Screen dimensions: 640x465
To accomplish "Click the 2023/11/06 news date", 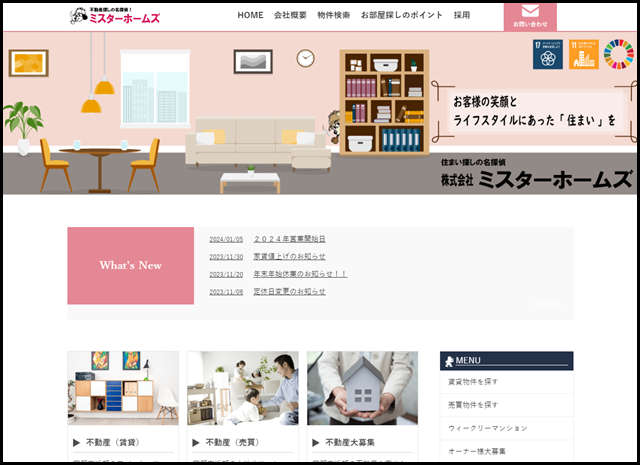I will (x=226, y=292).
